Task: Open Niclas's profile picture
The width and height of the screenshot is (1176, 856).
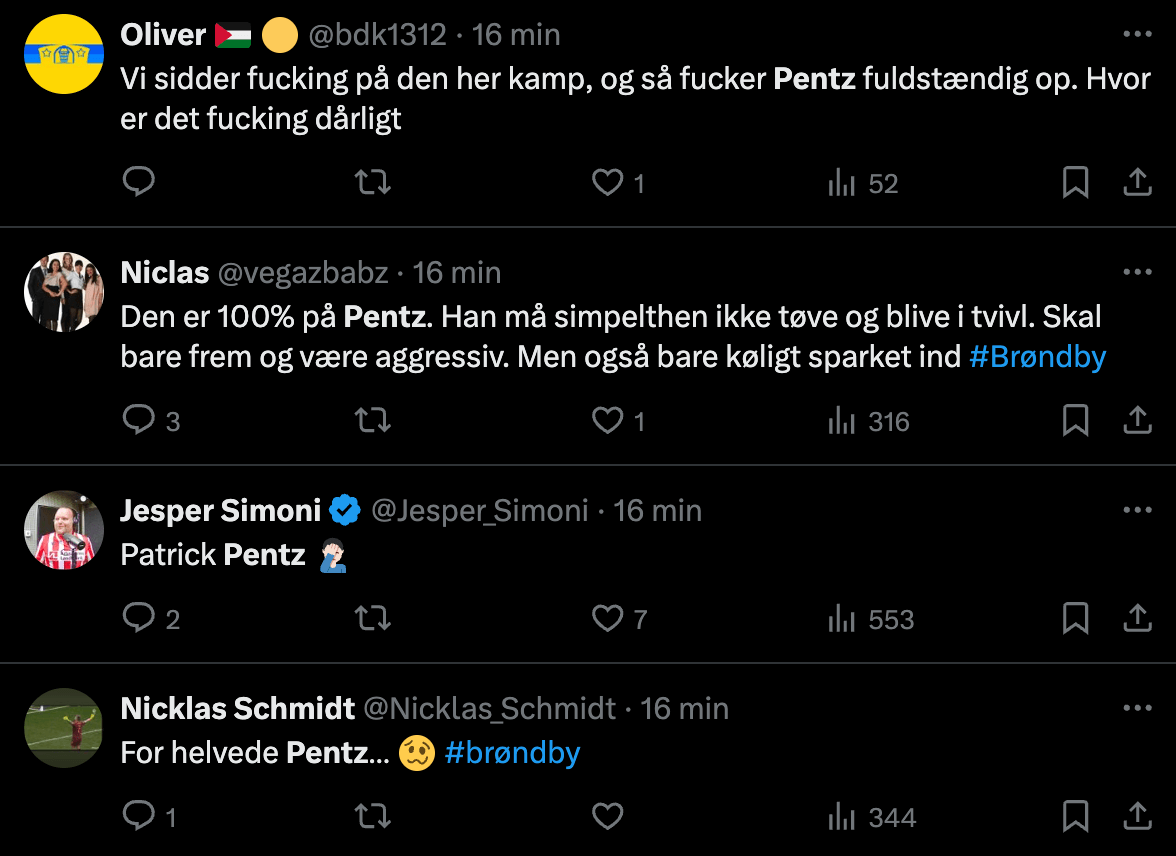Action: point(64,292)
